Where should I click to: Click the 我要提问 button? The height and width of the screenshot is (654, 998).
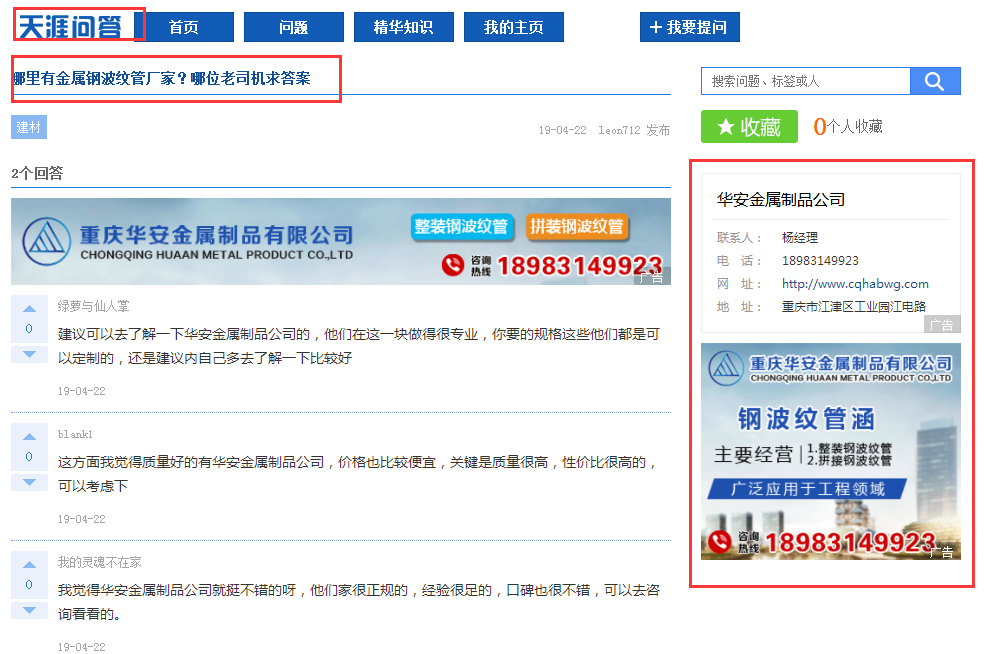point(689,27)
